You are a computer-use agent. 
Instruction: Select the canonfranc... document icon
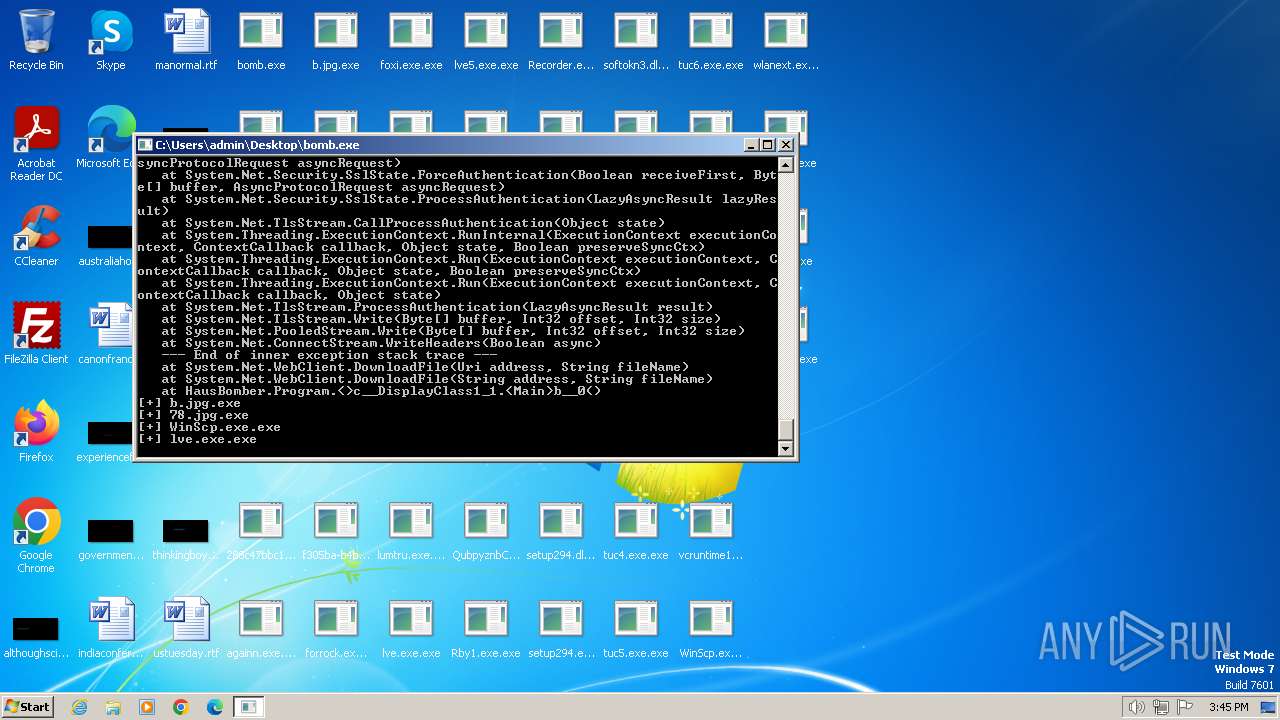tap(106, 334)
